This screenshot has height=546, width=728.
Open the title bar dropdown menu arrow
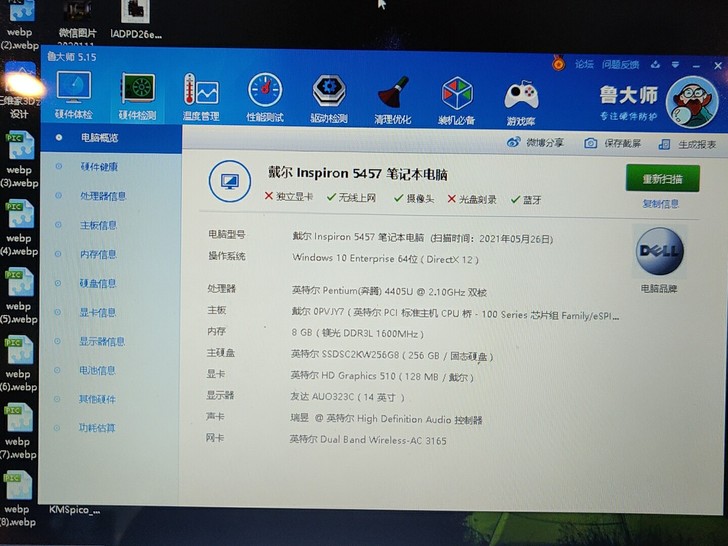tap(675, 65)
